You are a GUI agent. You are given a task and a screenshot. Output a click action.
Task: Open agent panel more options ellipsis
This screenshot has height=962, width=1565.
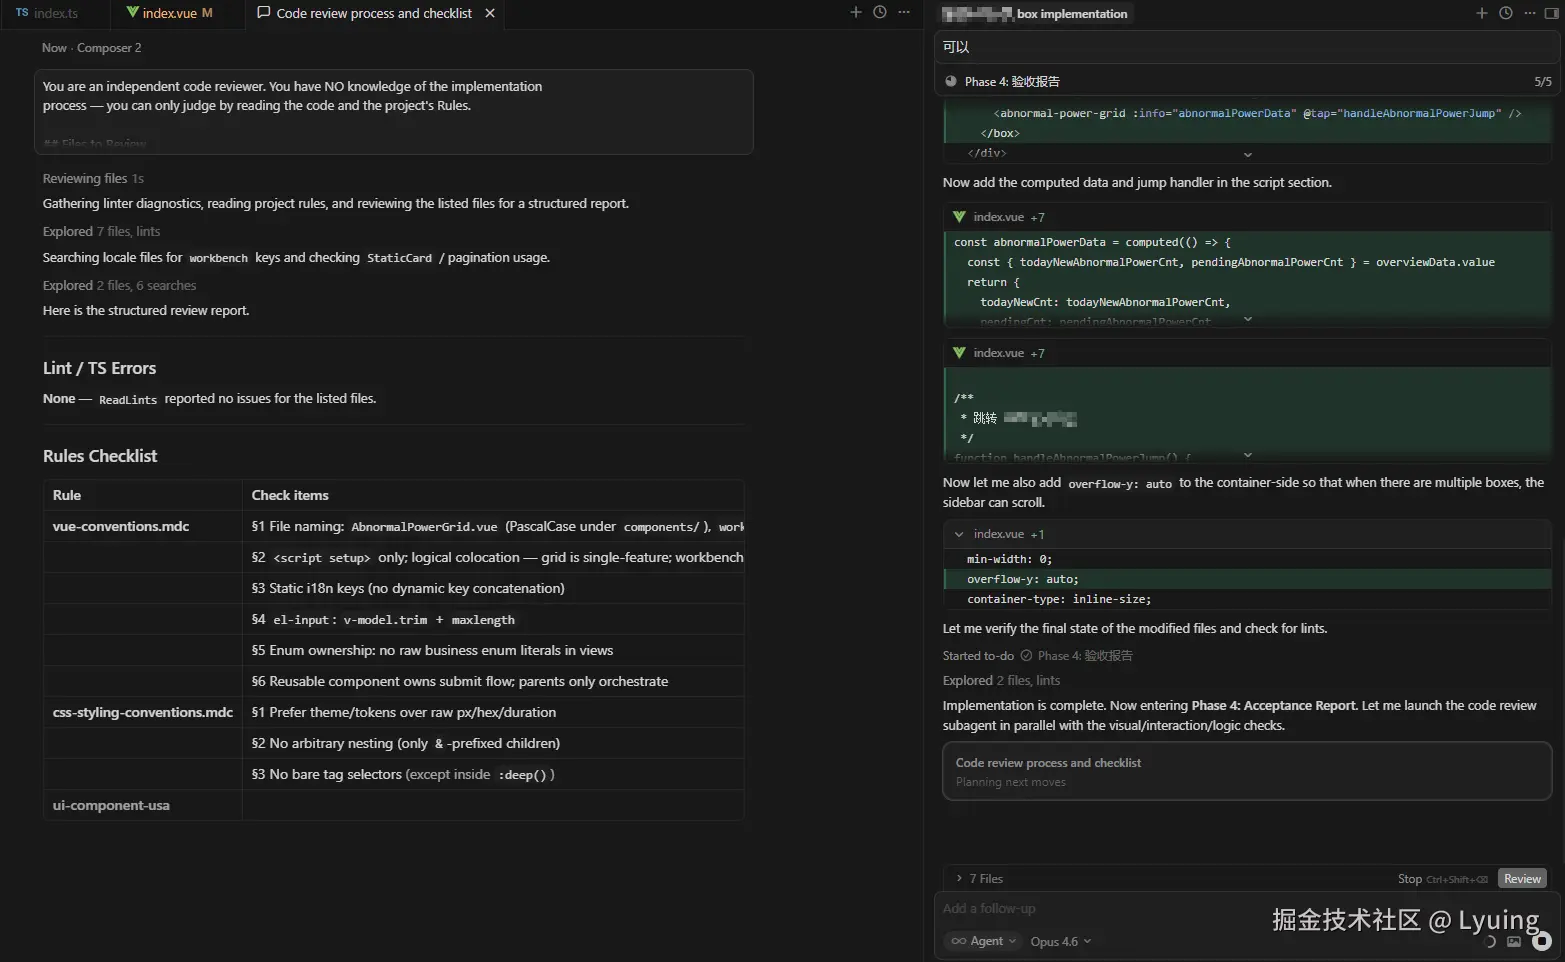[x=1529, y=13]
